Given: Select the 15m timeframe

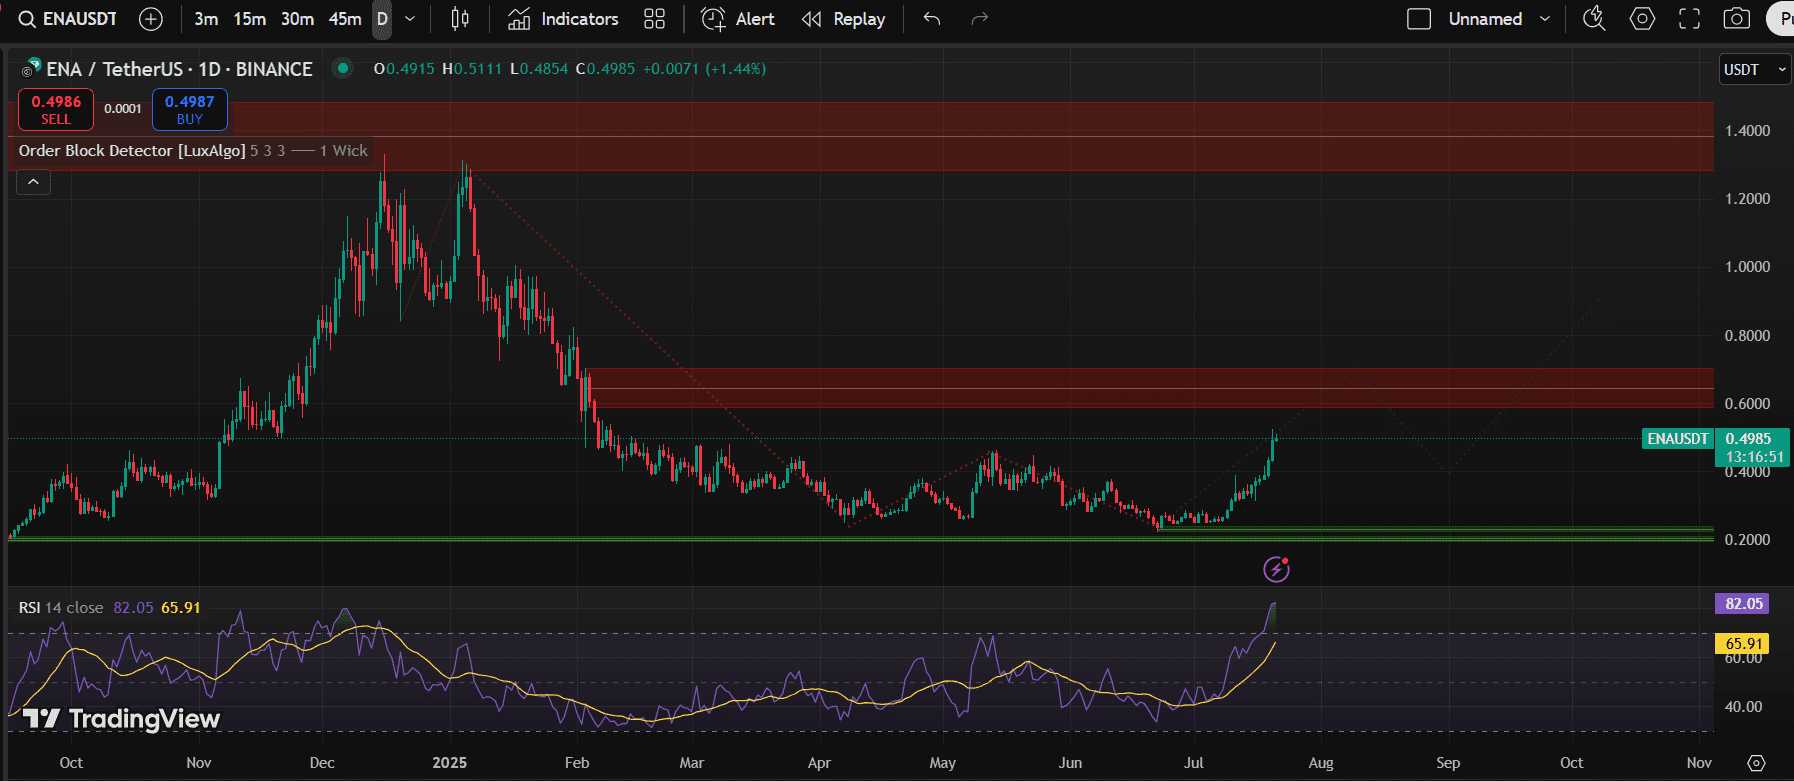Looking at the screenshot, I should [x=249, y=19].
